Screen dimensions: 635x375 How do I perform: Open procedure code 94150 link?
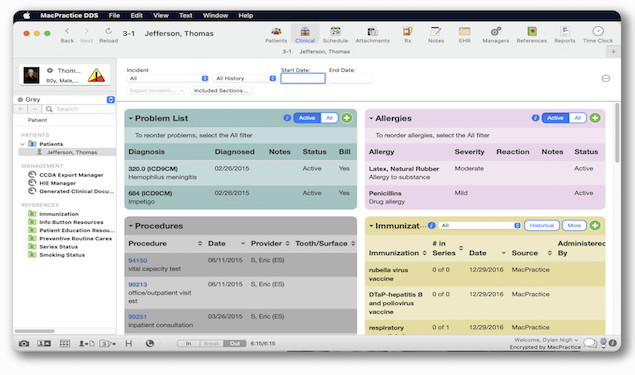click(138, 260)
